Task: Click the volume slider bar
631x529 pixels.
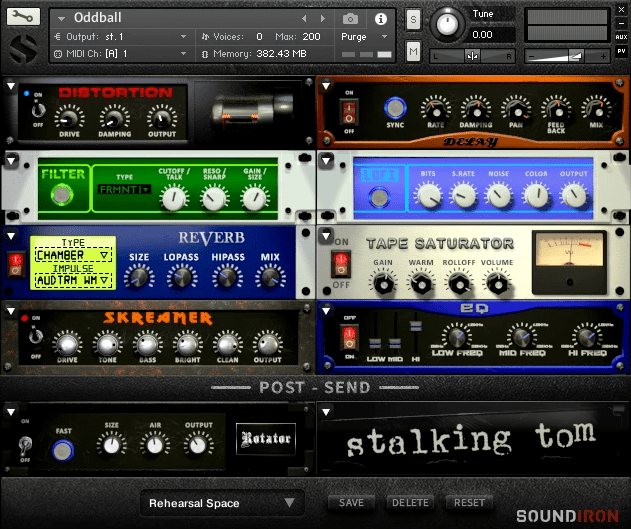Action: 567,56
